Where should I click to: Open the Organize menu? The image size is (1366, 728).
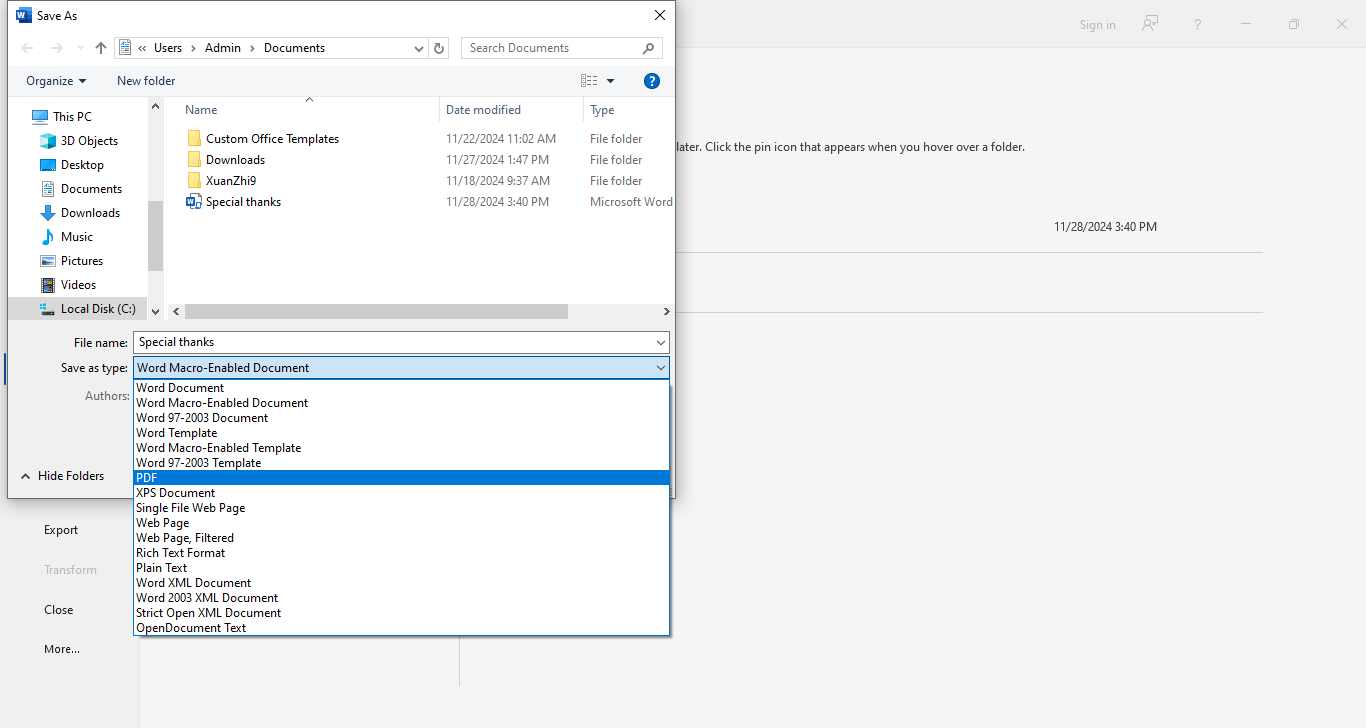pos(56,81)
